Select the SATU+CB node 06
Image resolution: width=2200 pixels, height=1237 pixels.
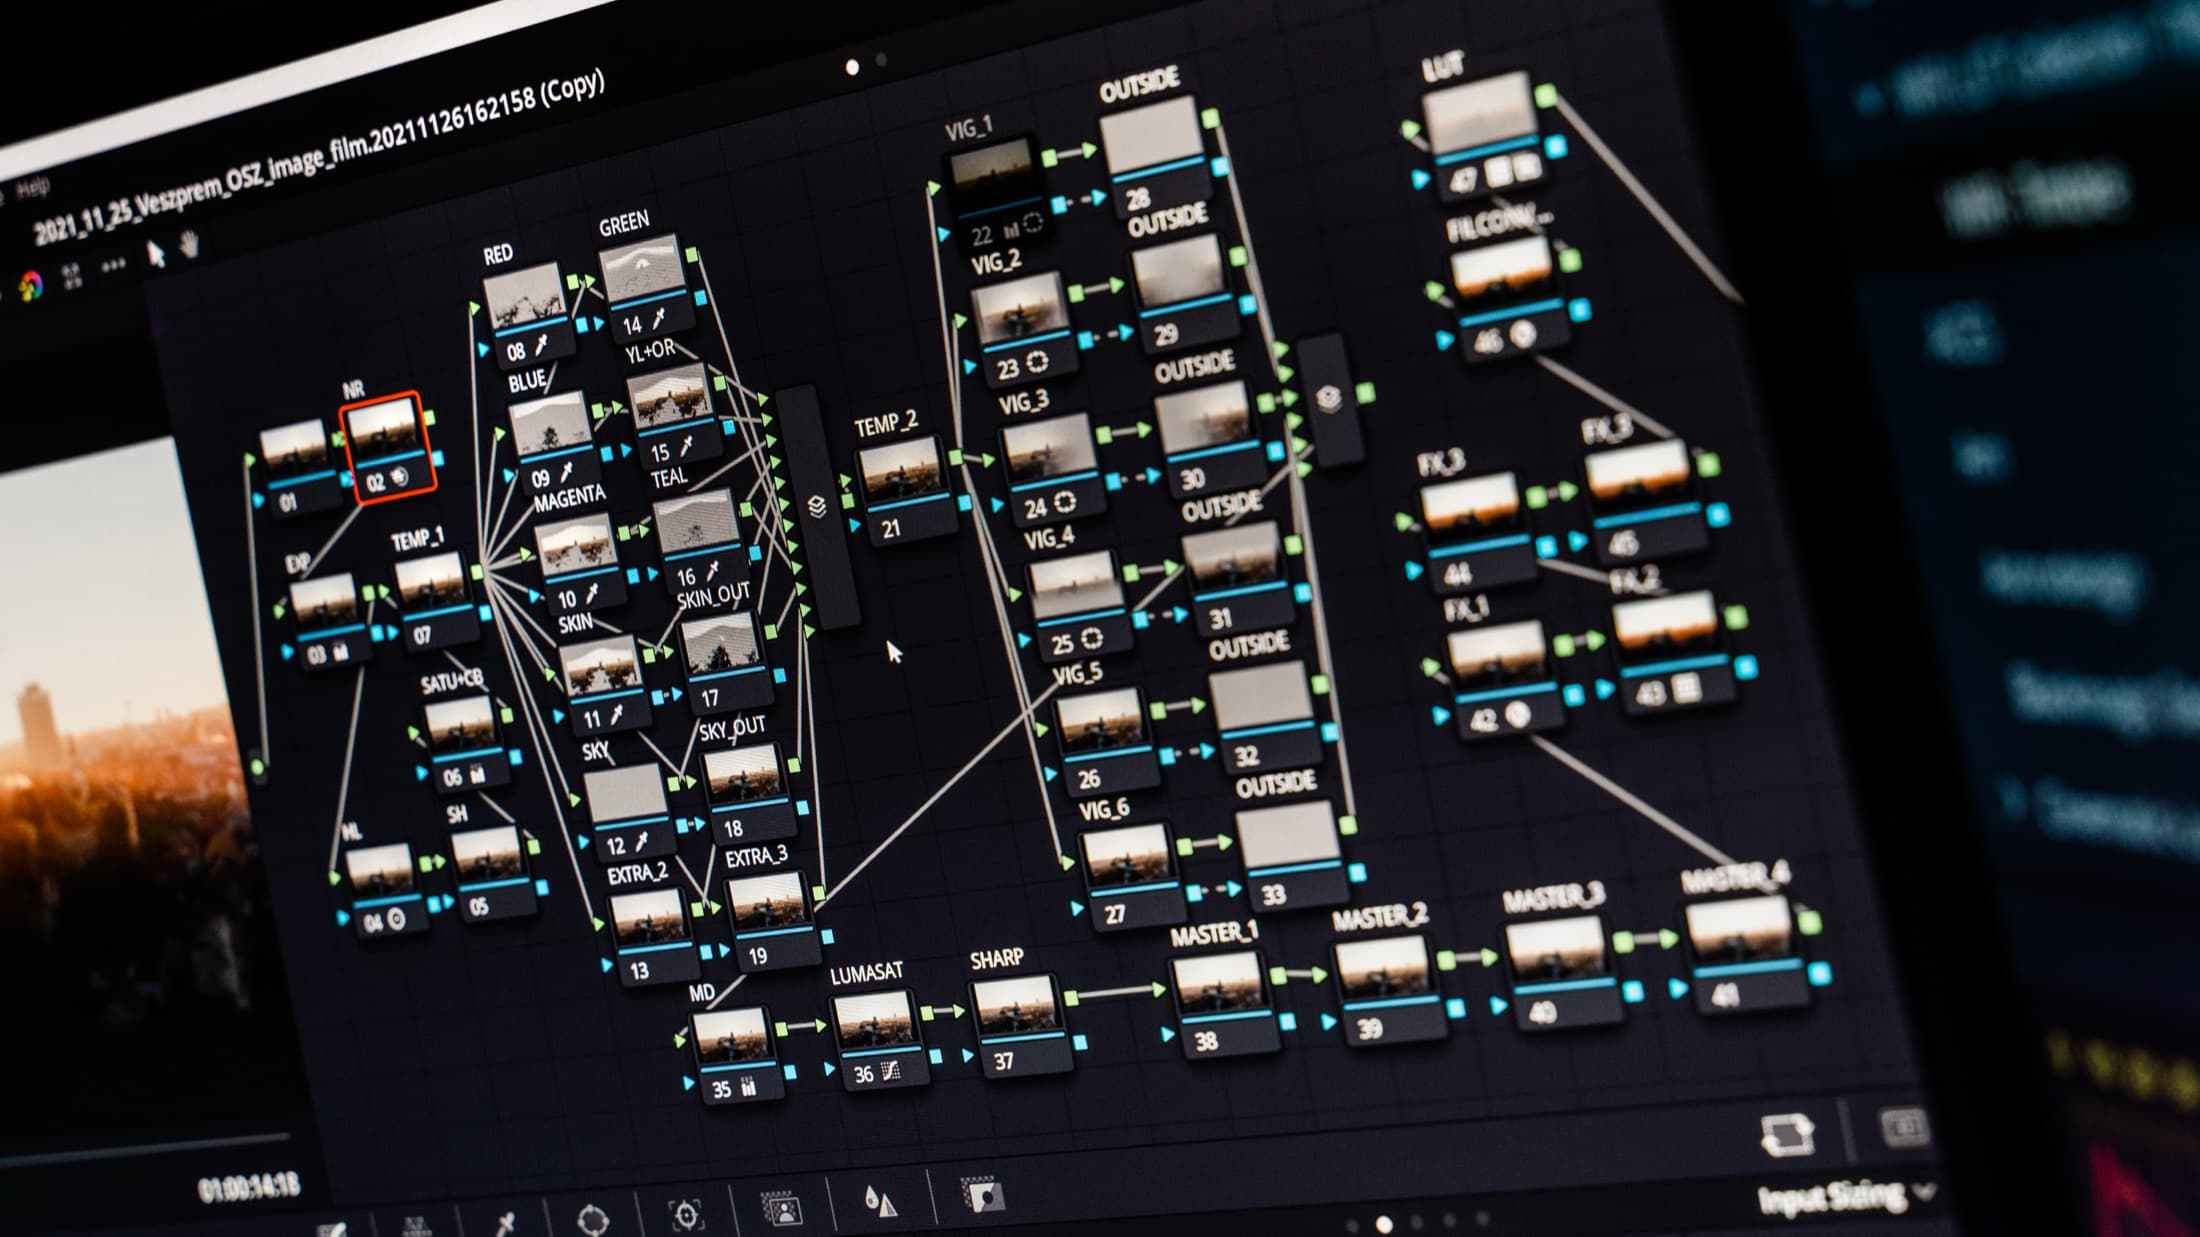click(x=464, y=745)
